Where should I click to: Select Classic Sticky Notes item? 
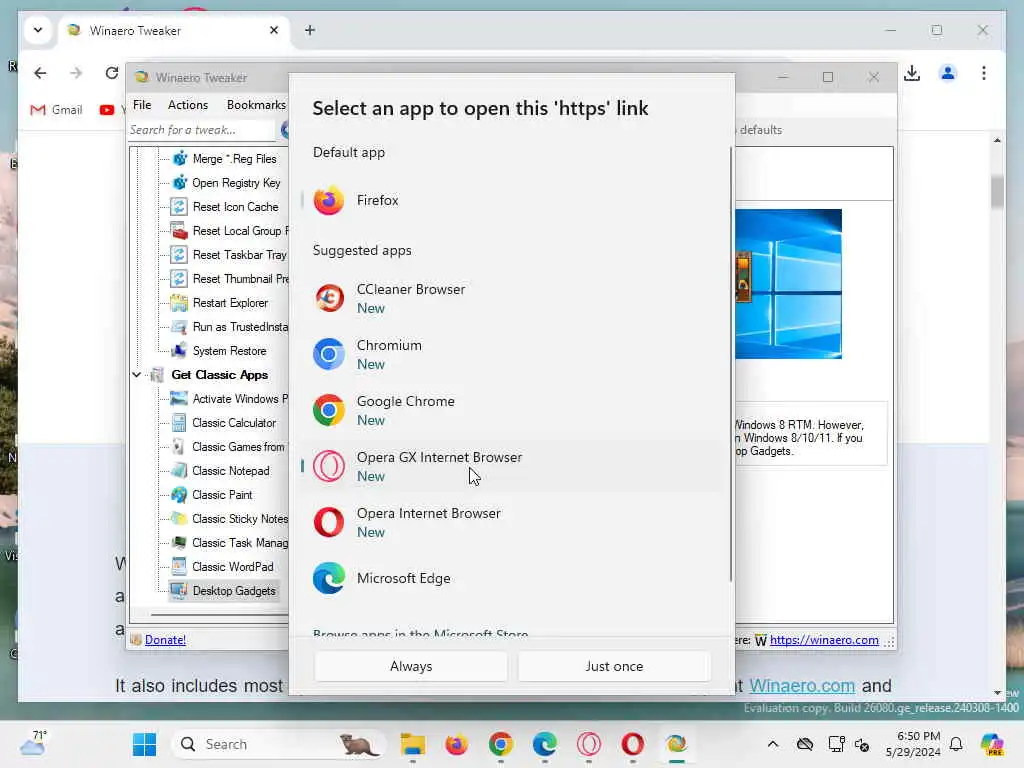click(240, 519)
